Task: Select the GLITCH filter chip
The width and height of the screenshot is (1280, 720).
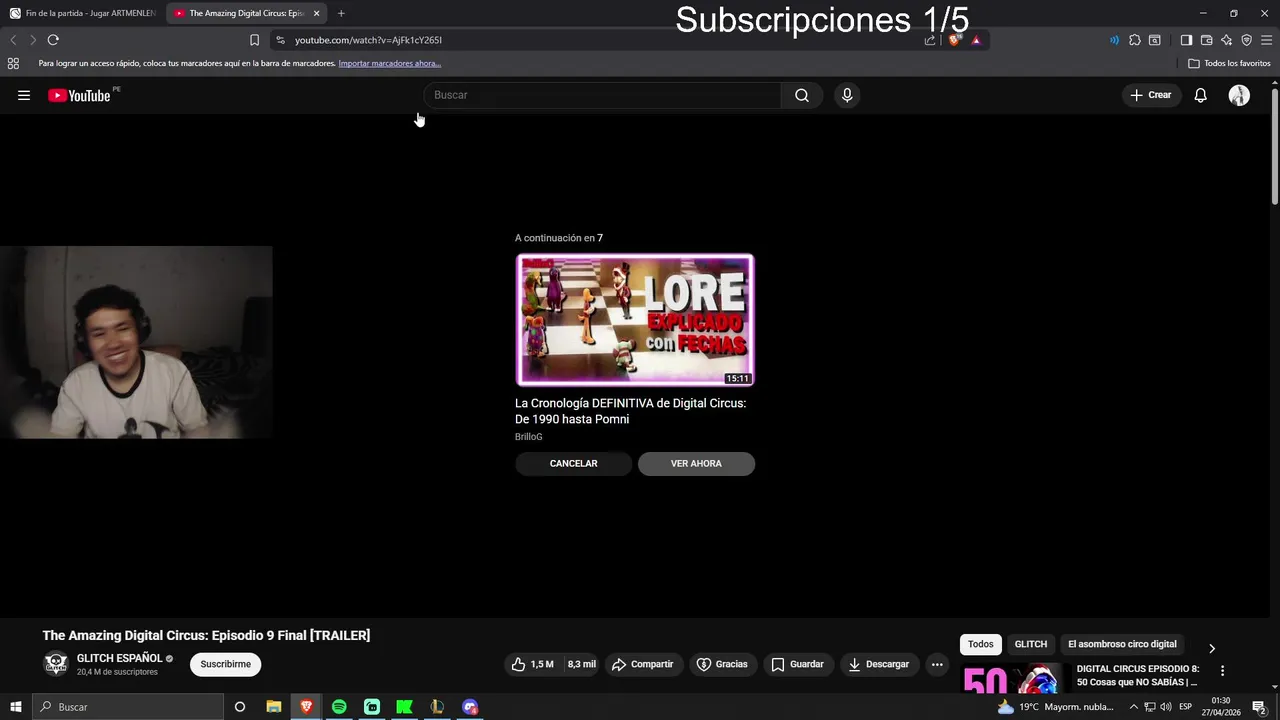Action: pyautogui.click(x=1031, y=644)
